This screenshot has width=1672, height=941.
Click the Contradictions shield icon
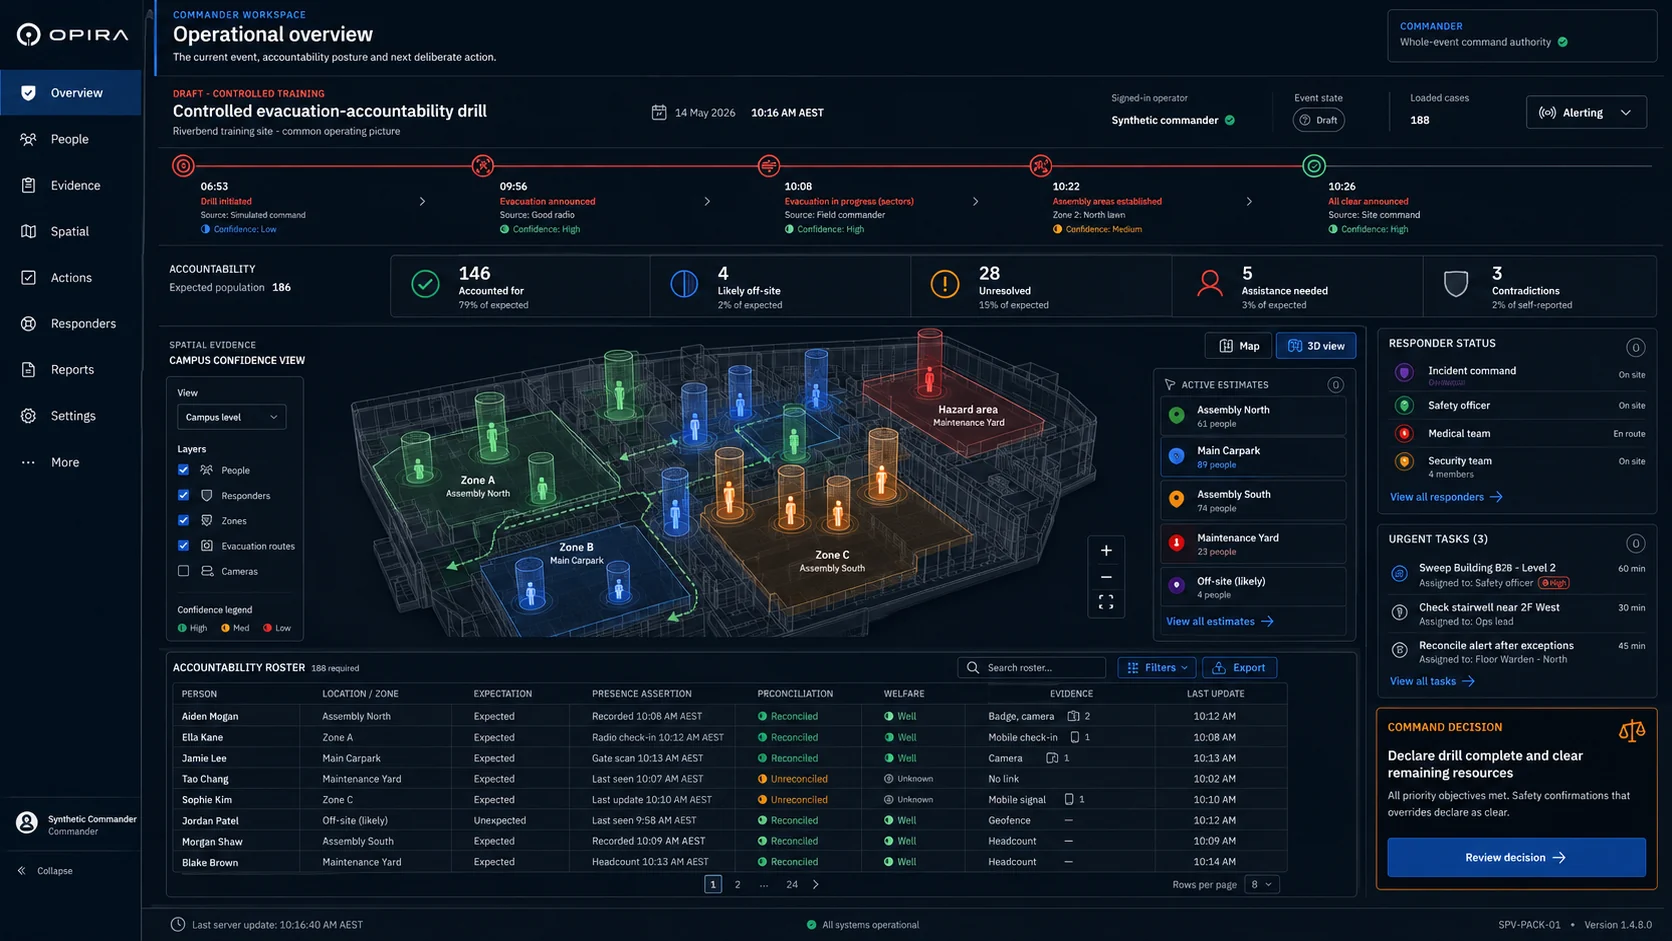coord(1456,285)
